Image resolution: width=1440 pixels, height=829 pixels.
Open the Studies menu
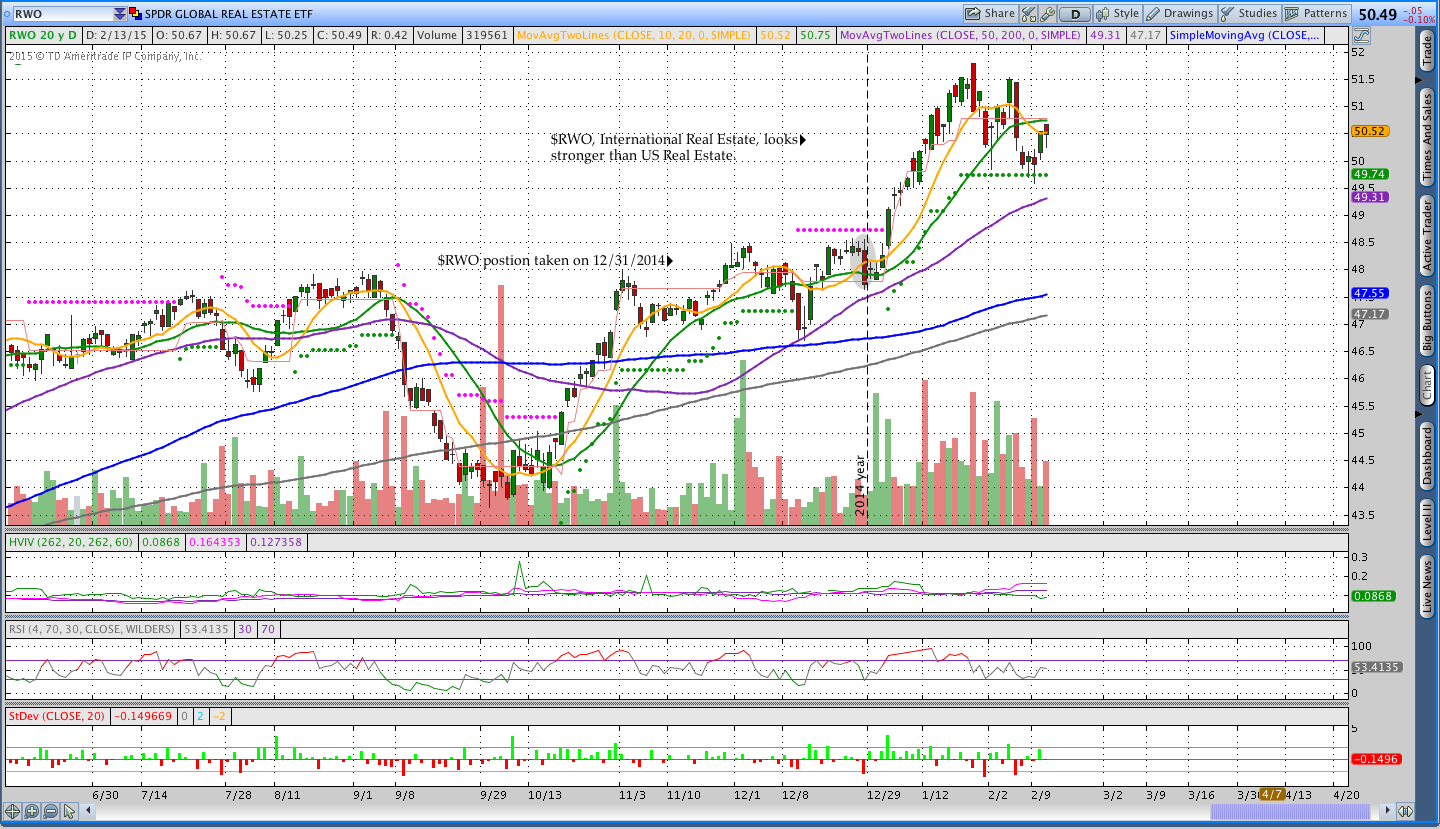(x=1249, y=14)
